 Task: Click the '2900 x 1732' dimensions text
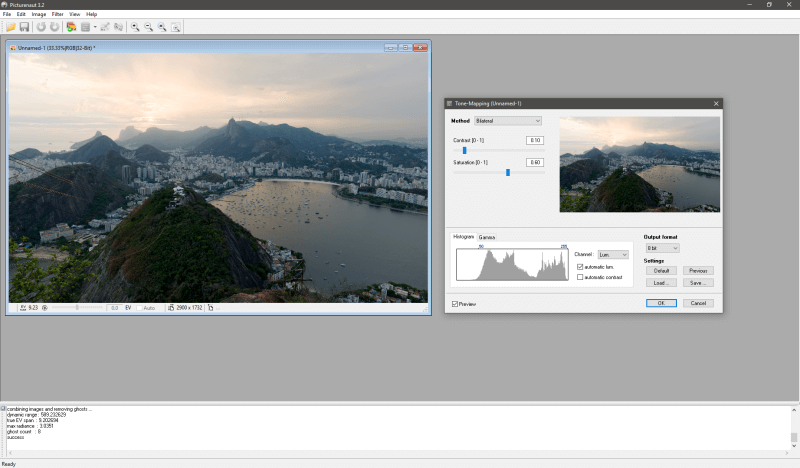pyautogui.click(x=189, y=308)
